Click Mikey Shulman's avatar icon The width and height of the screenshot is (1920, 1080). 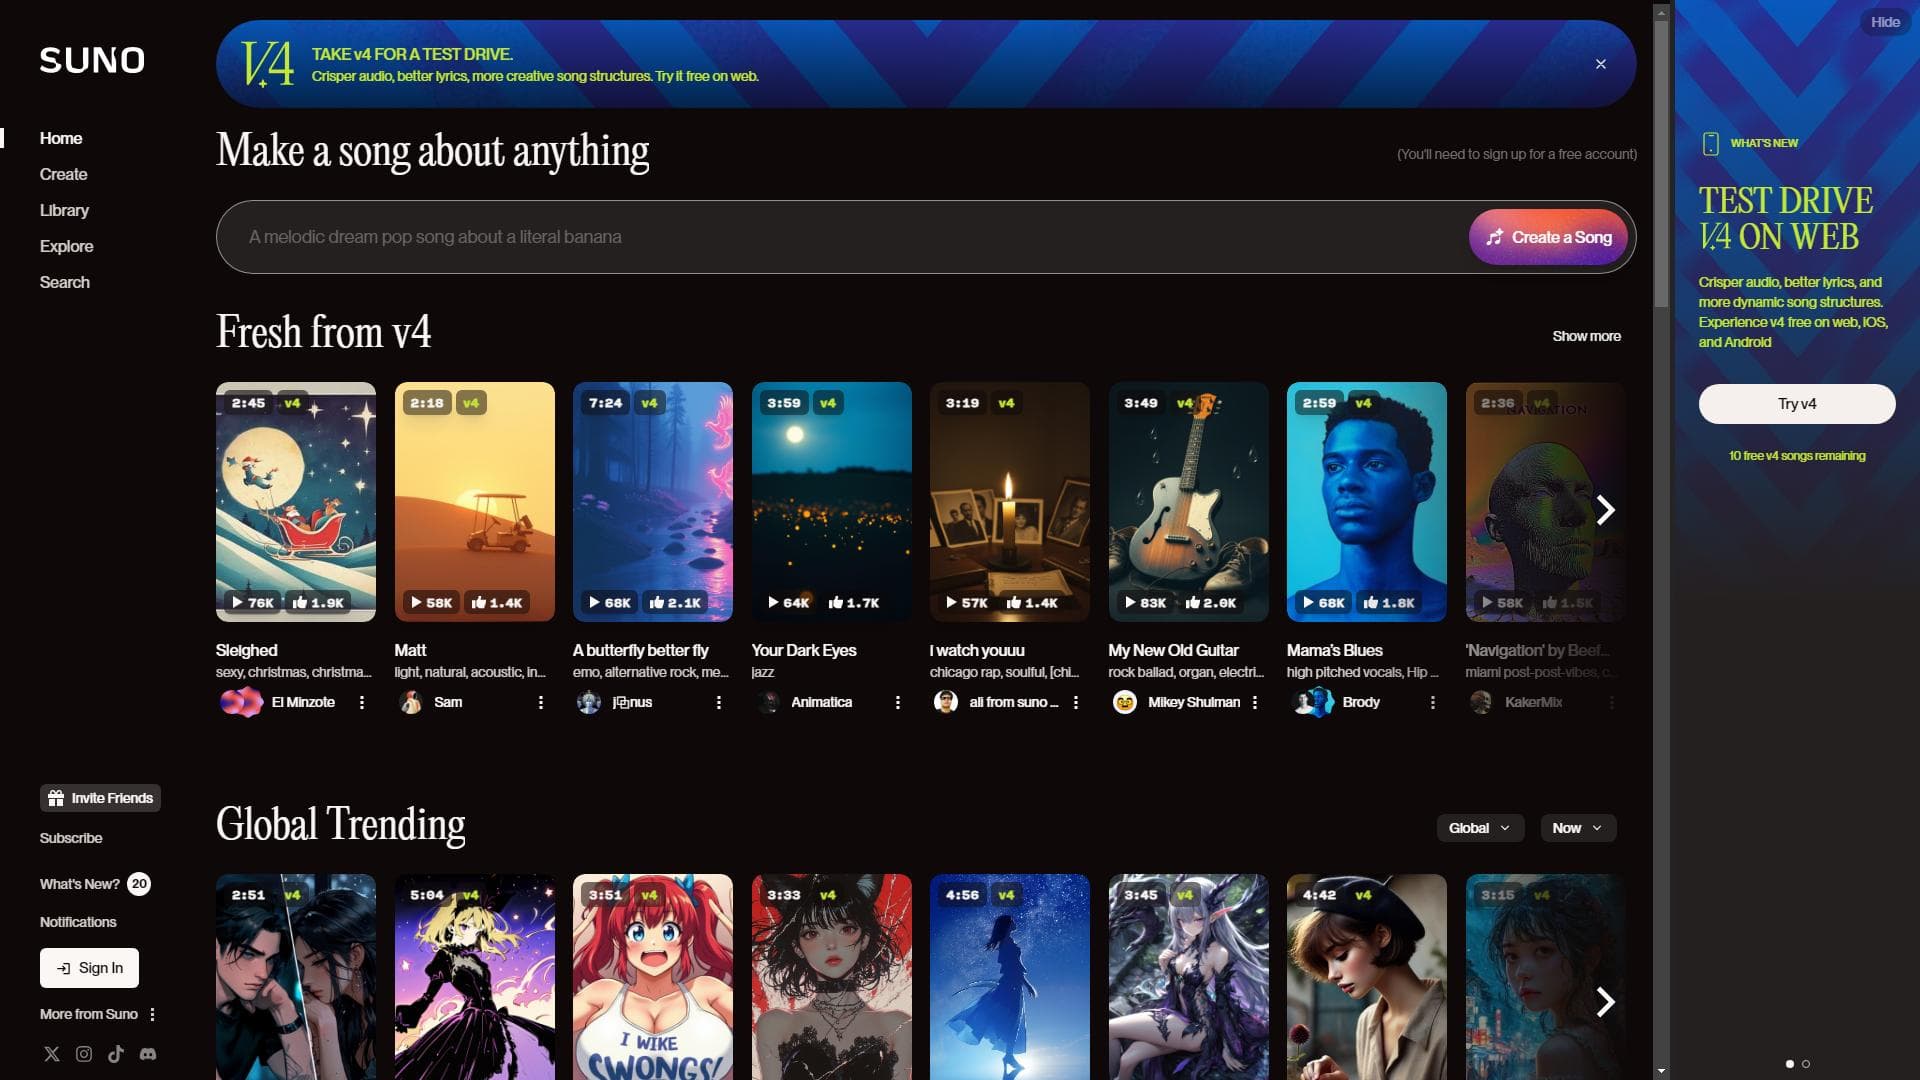[1125, 703]
